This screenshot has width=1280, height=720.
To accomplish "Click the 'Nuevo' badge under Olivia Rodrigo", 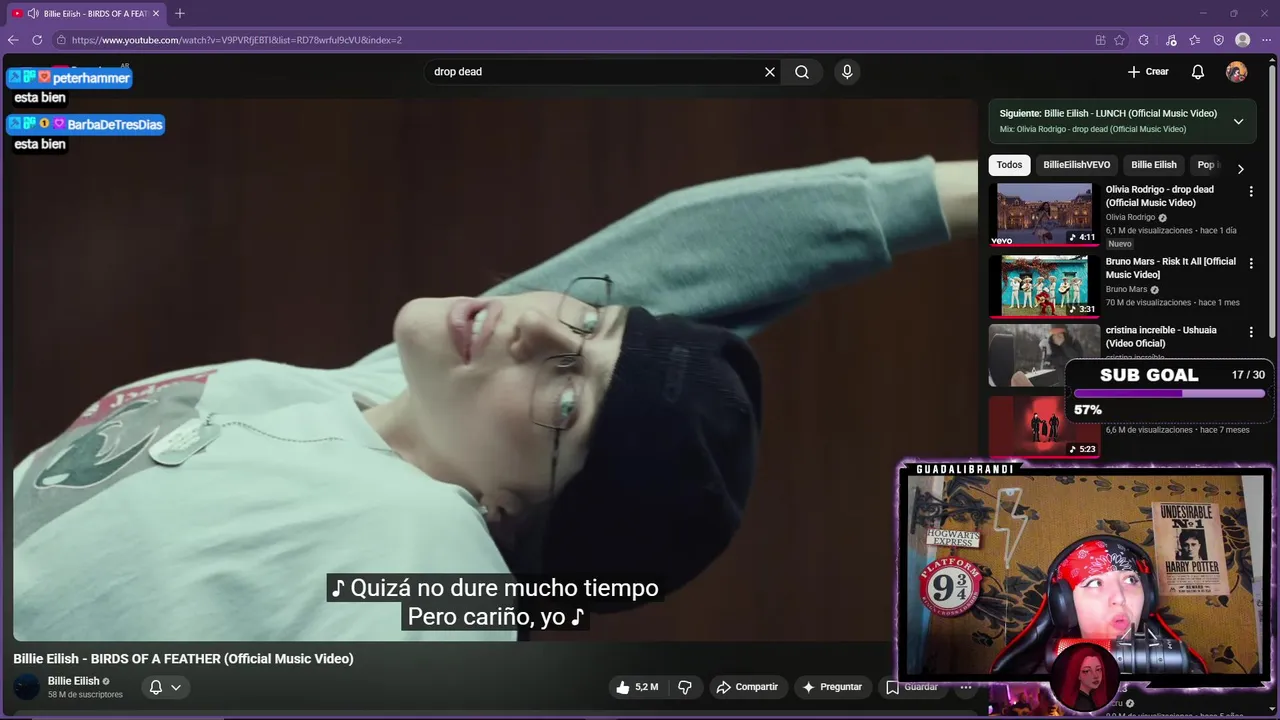I will (1120, 244).
